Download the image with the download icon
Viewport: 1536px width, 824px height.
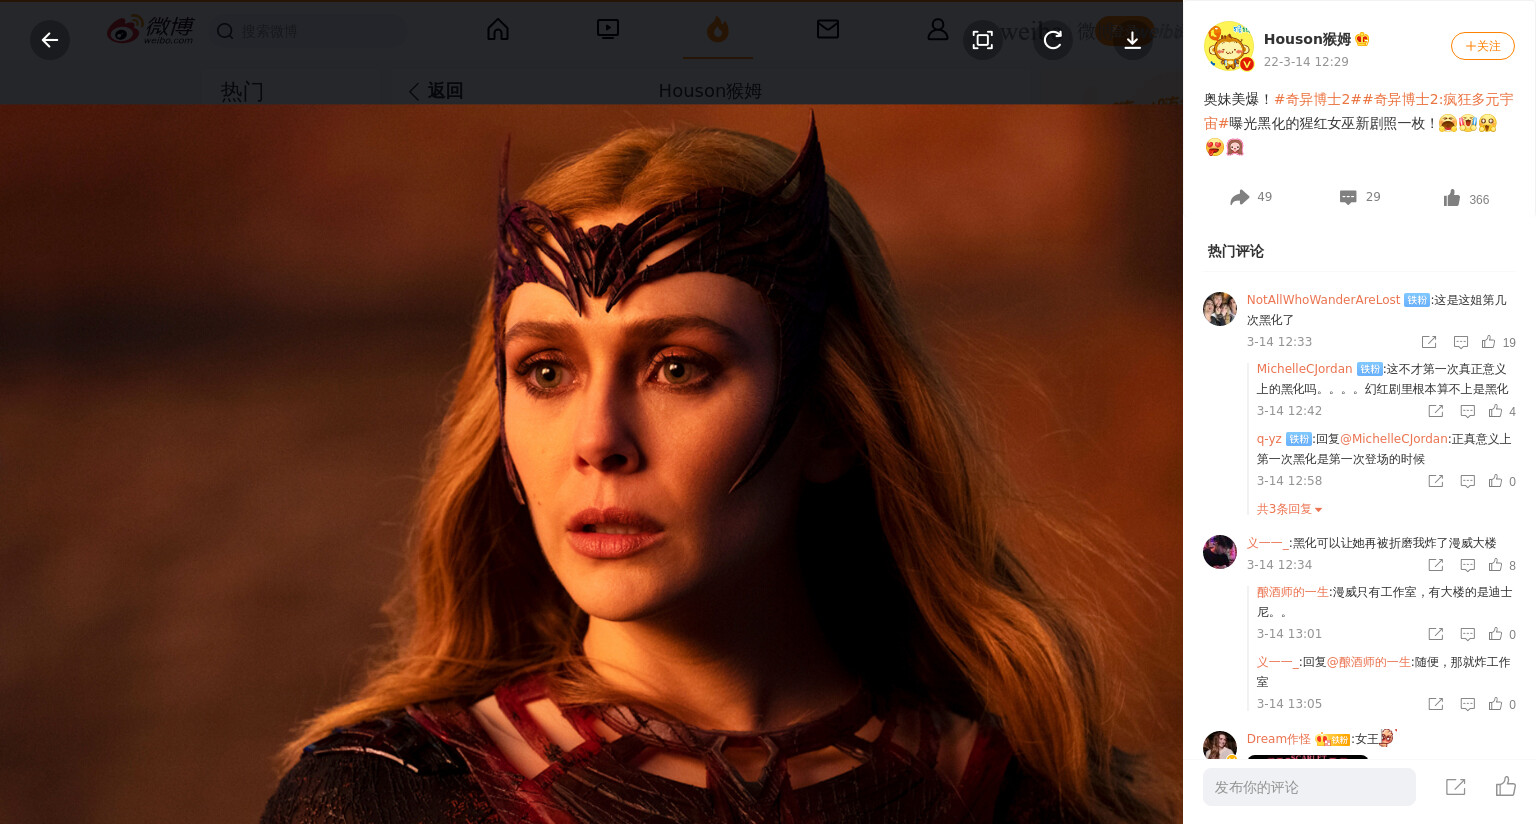click(1132, 40)
